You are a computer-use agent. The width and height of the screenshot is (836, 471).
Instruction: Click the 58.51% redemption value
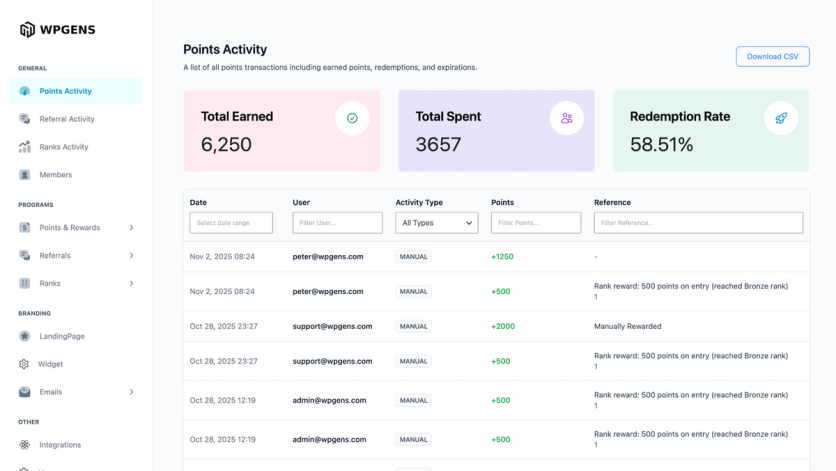pos(661,145)
